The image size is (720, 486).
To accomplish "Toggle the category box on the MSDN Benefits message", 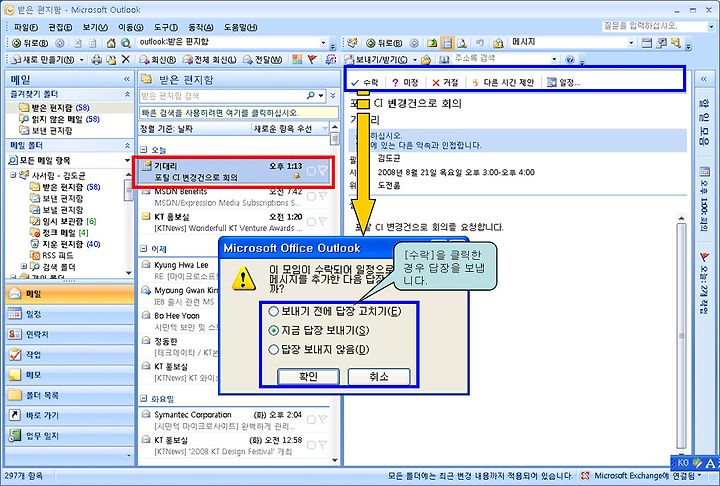I will 311,197.
